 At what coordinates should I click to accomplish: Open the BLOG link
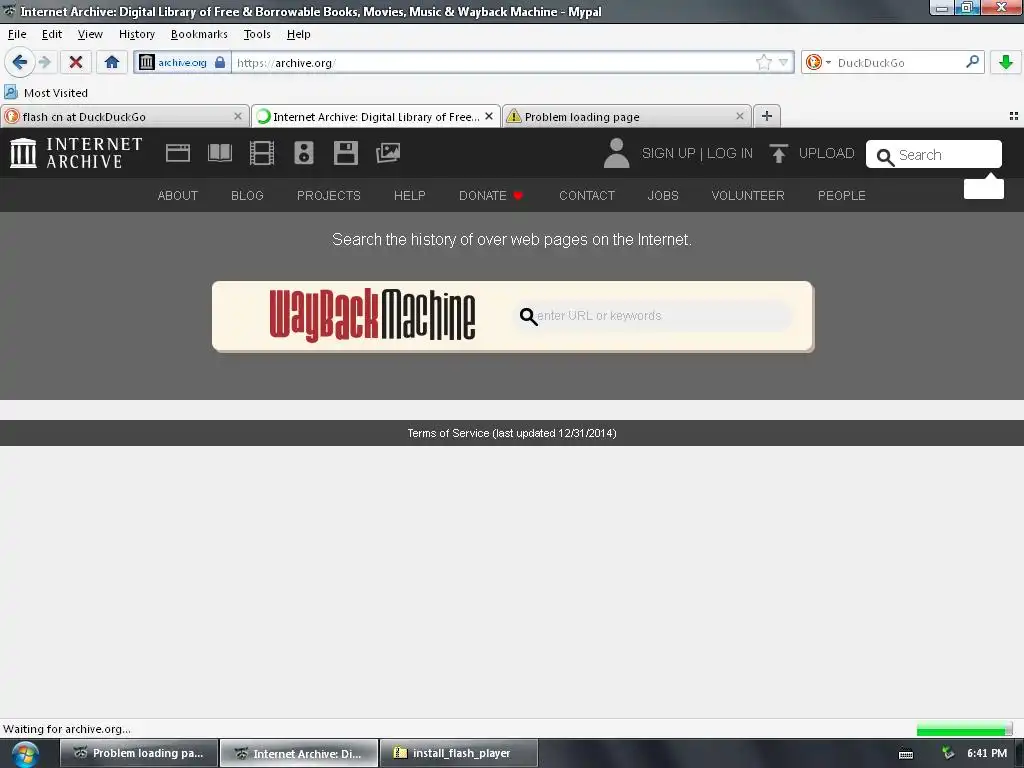(x=247, y=195)
